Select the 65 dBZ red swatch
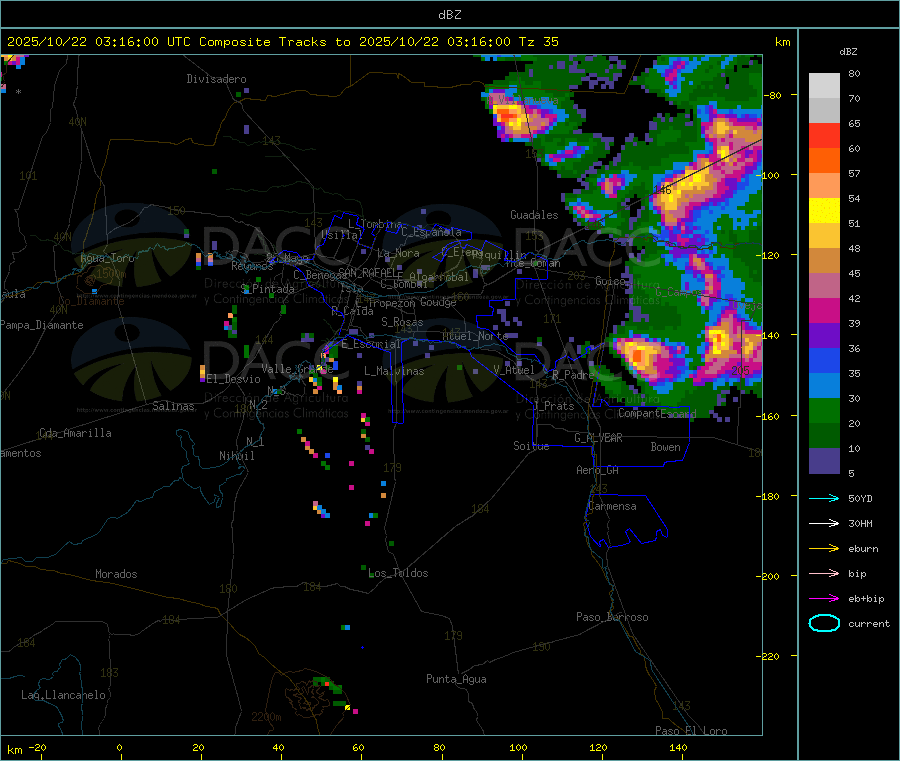 [824, 135]
